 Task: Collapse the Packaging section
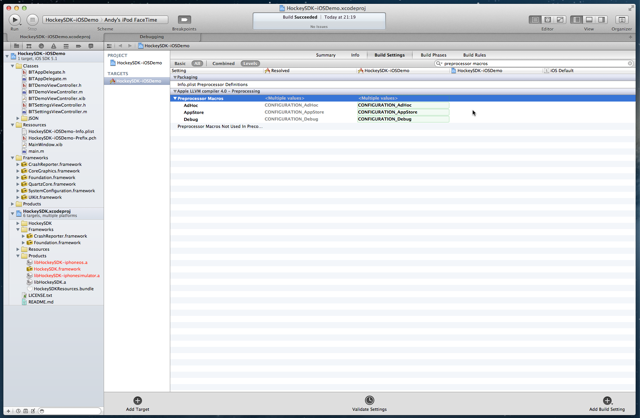coord(175,77)
